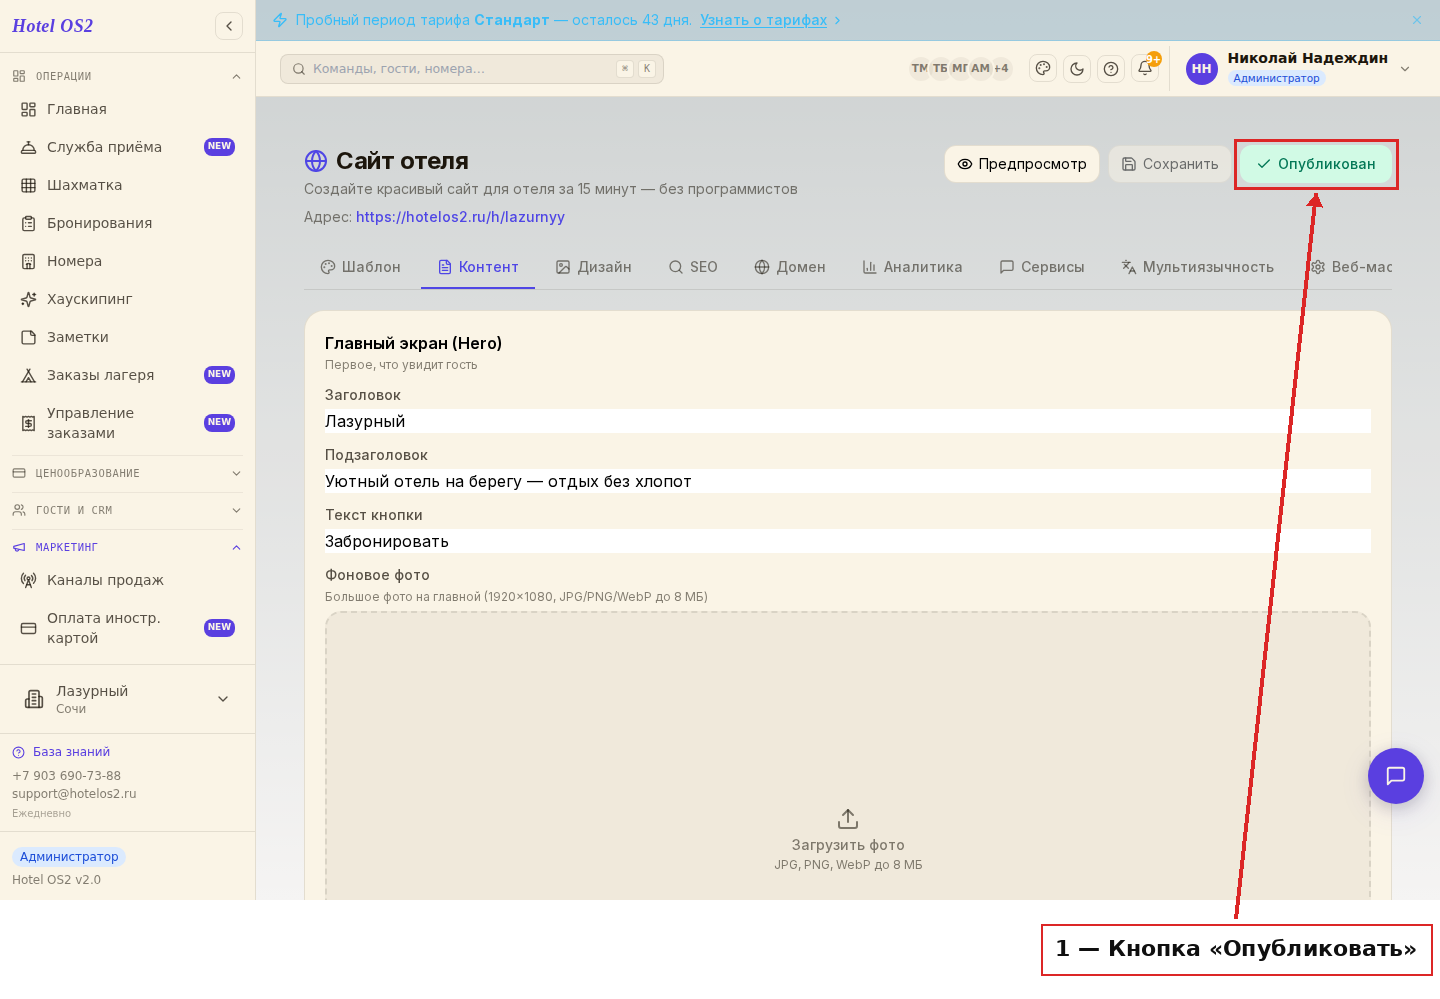1440x999 pixels.
Task: Switch to the Контент tab
Action: point(478,267)
